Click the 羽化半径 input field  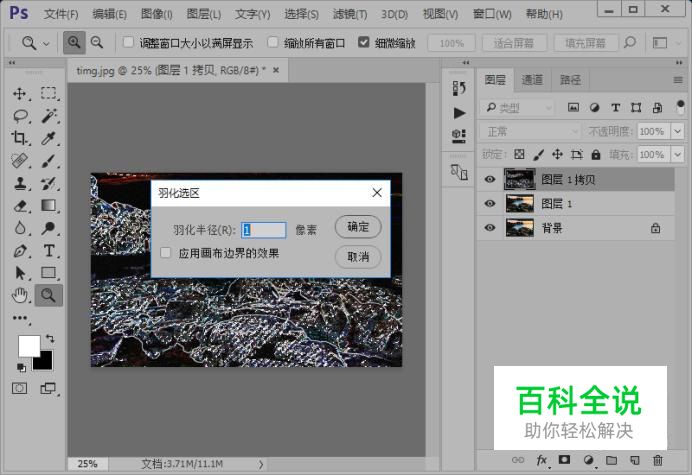264,229
